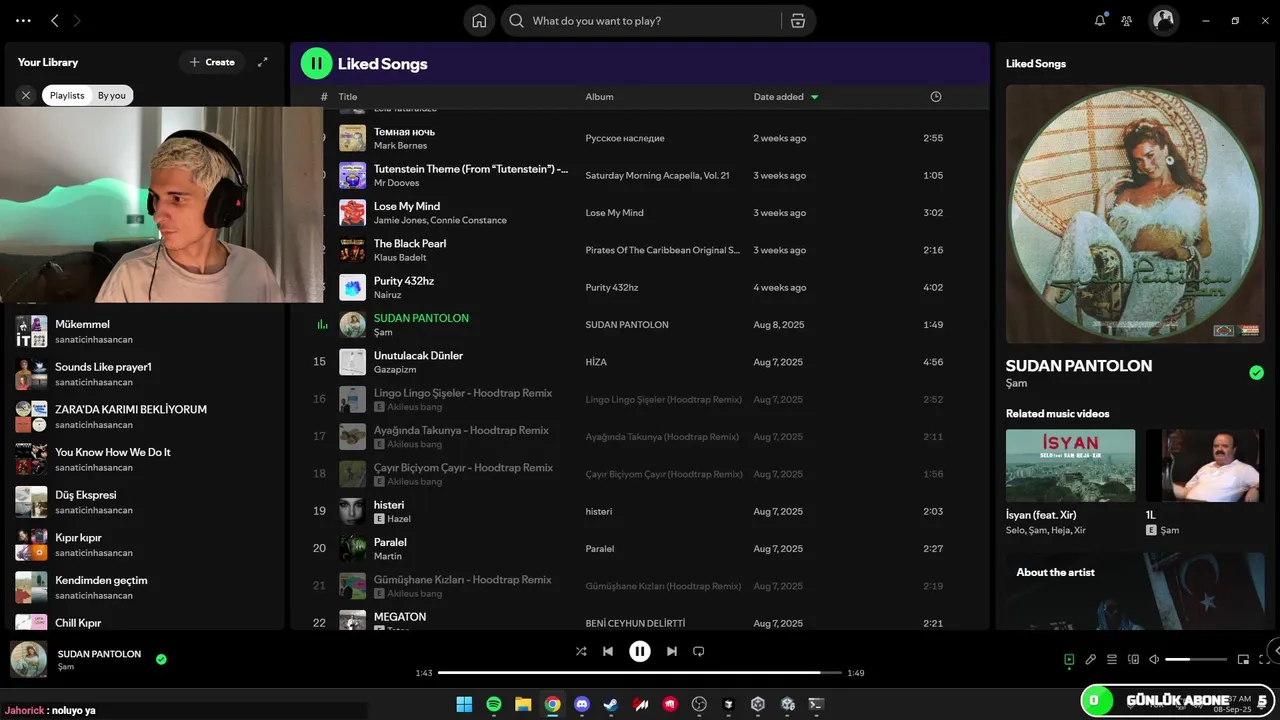Clear the library filter with X
Image resolution: width=1280 pixels, height=720 pixels.
(x=26, y=95)
